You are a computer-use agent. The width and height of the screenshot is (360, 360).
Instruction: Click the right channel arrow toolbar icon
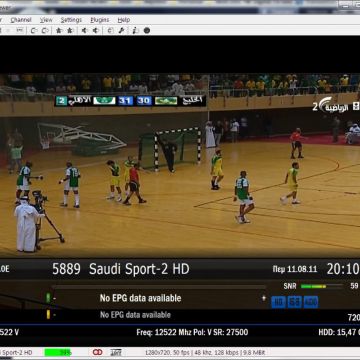pos(45,30)
